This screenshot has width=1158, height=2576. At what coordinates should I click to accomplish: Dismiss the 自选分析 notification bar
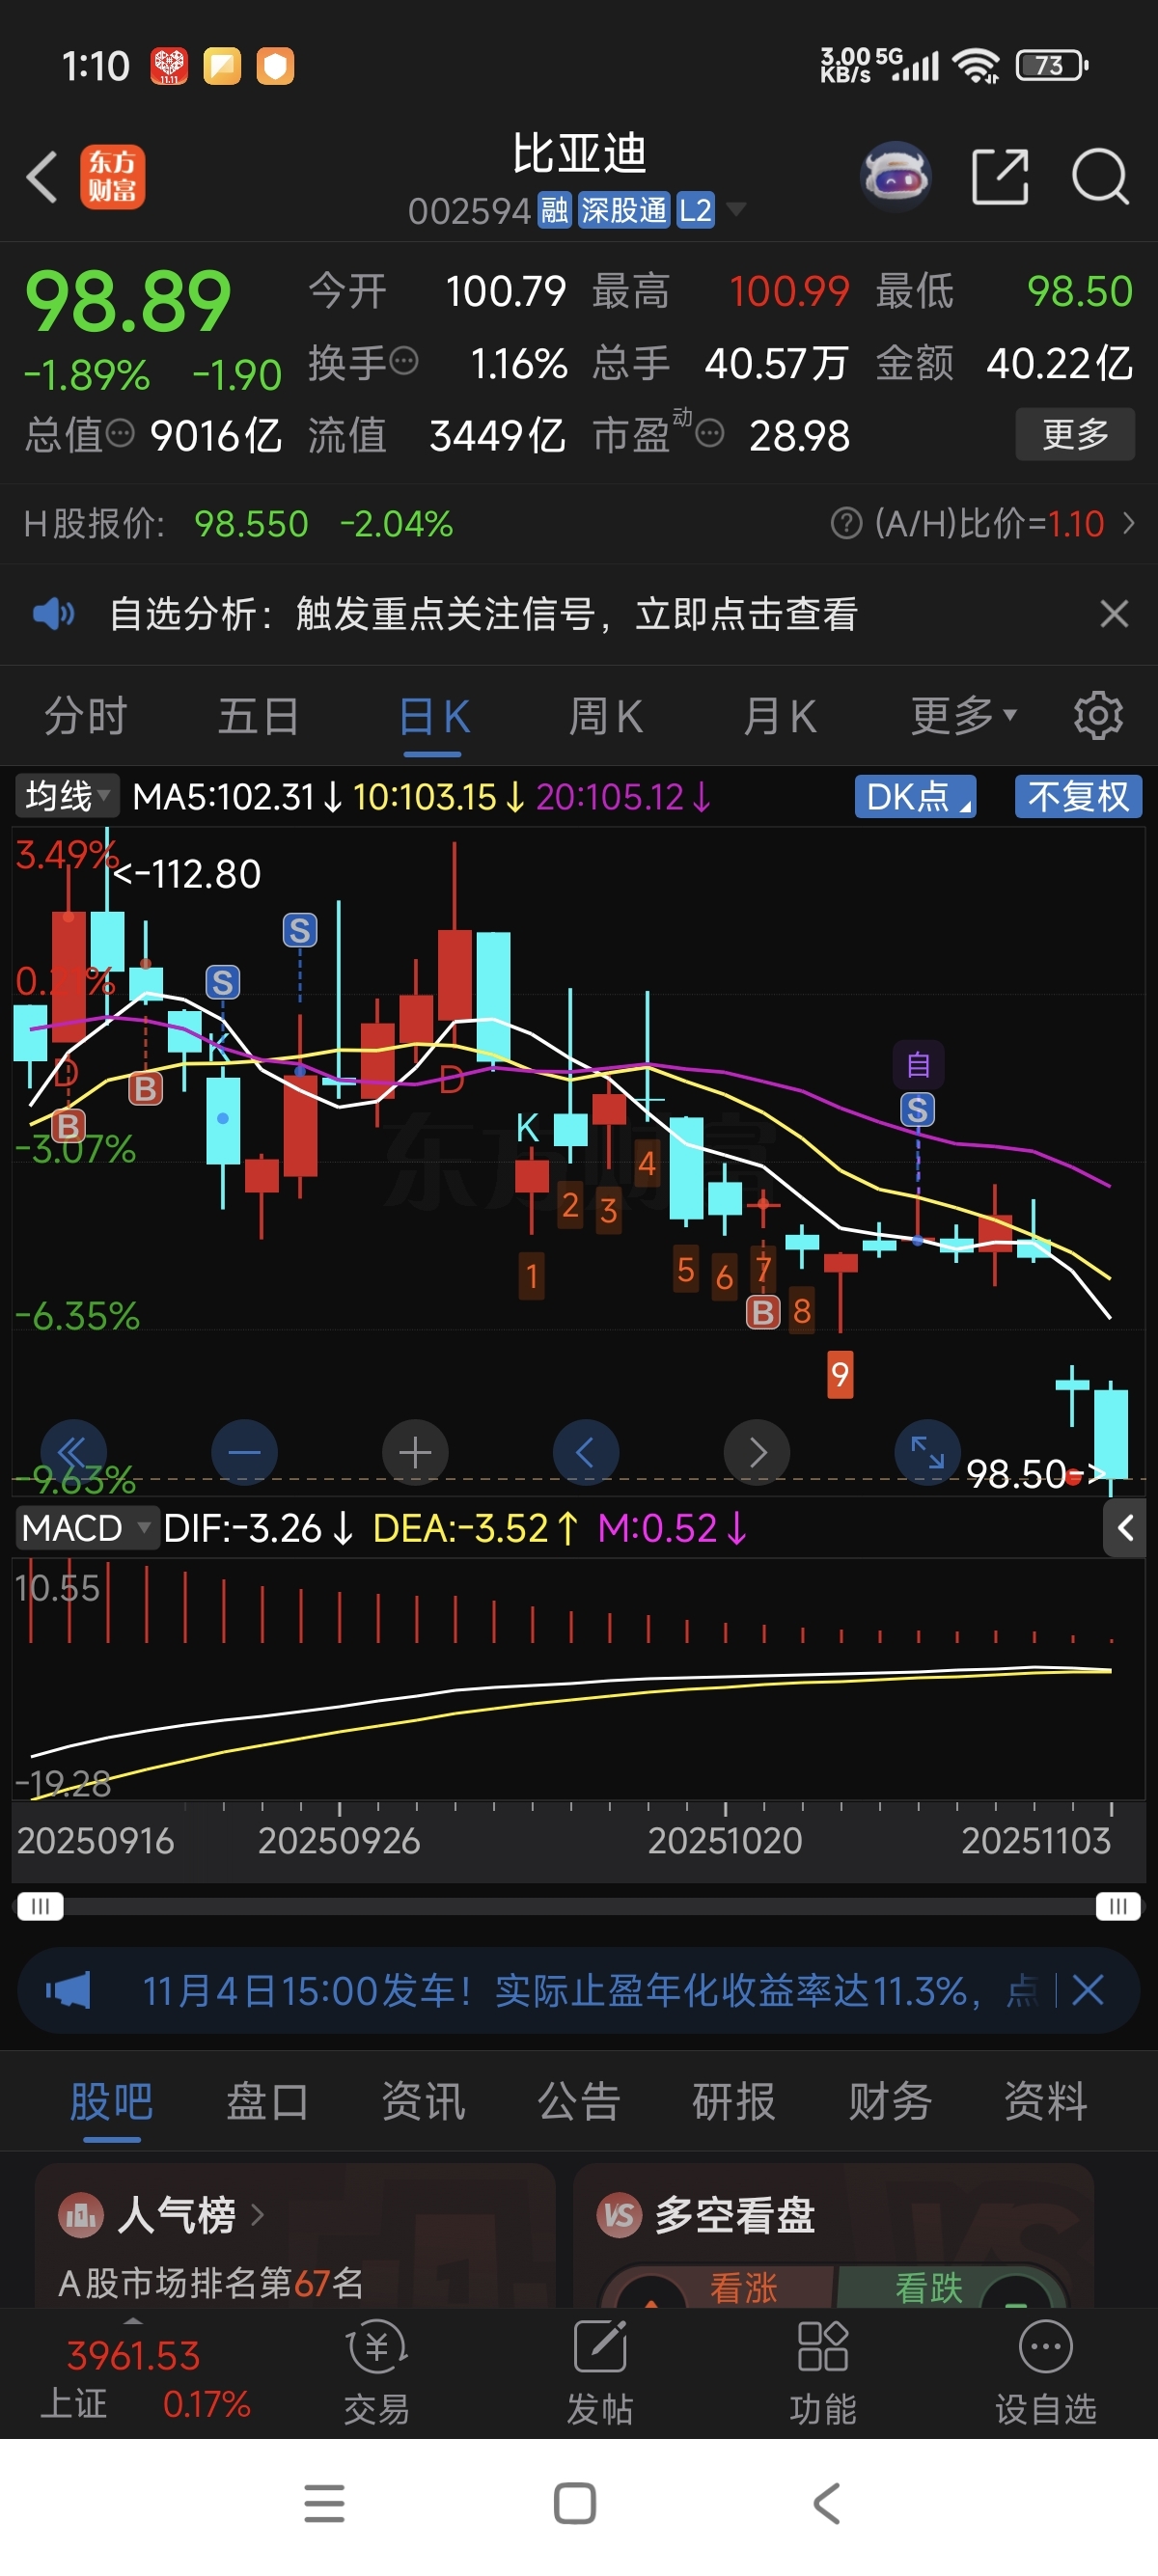pos(1114,613)
